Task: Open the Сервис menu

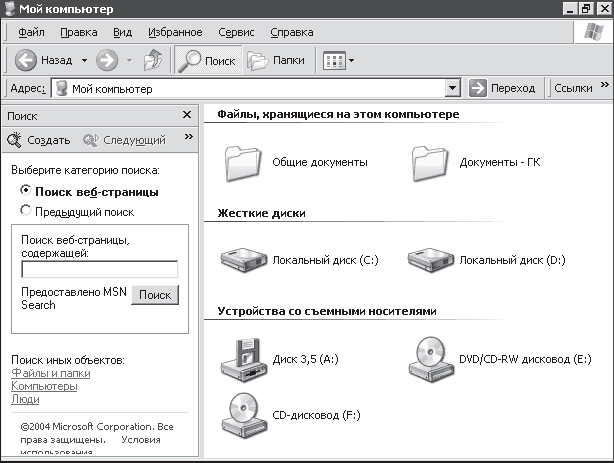Action: (x=236, y=32)
